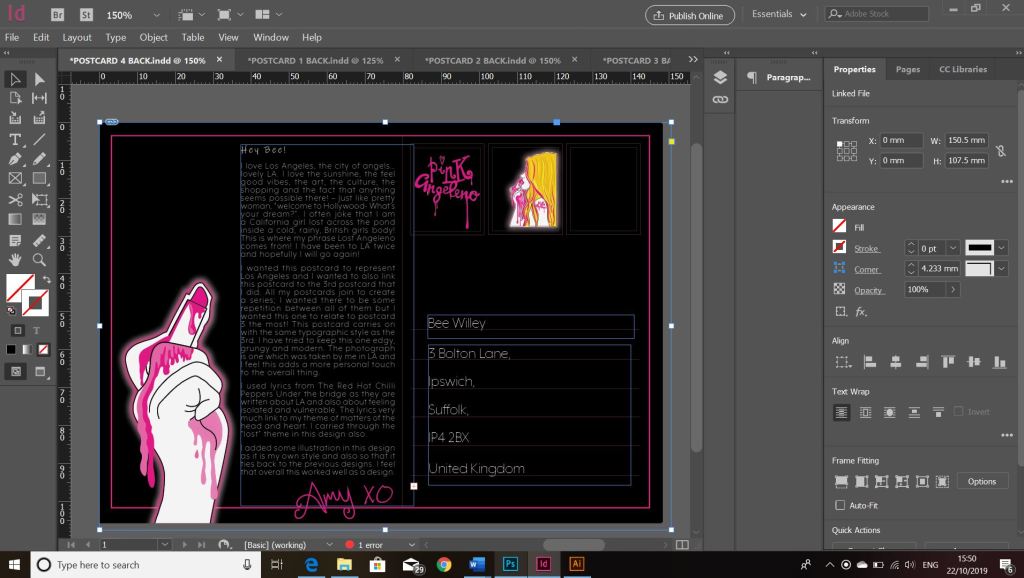Align selection to horizontal centers

pos(895,362)
